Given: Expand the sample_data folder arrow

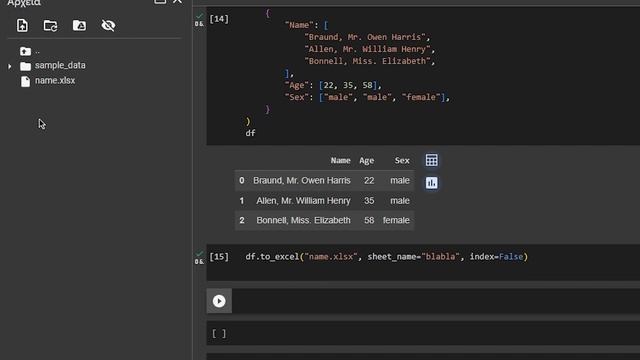Looking at the screenshot, I should tap(10, 66).
